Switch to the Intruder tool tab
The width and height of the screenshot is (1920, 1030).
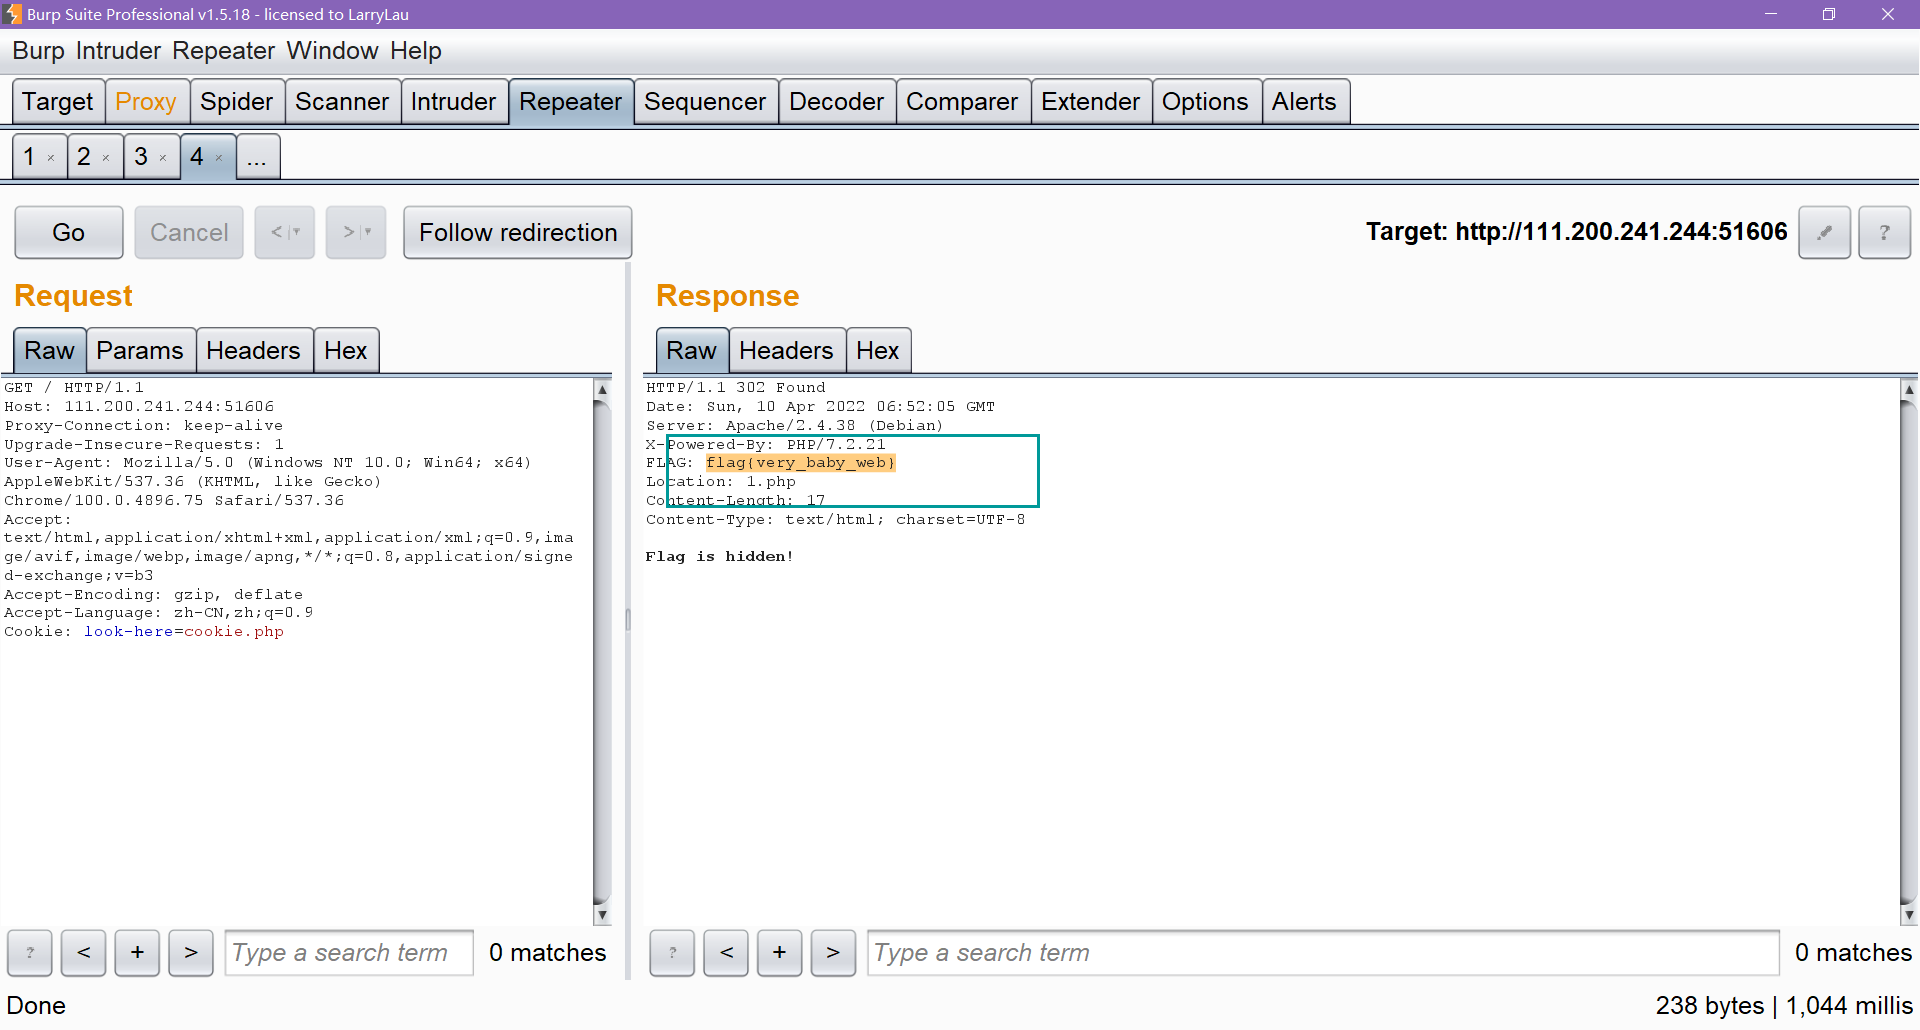click(453, 102)
